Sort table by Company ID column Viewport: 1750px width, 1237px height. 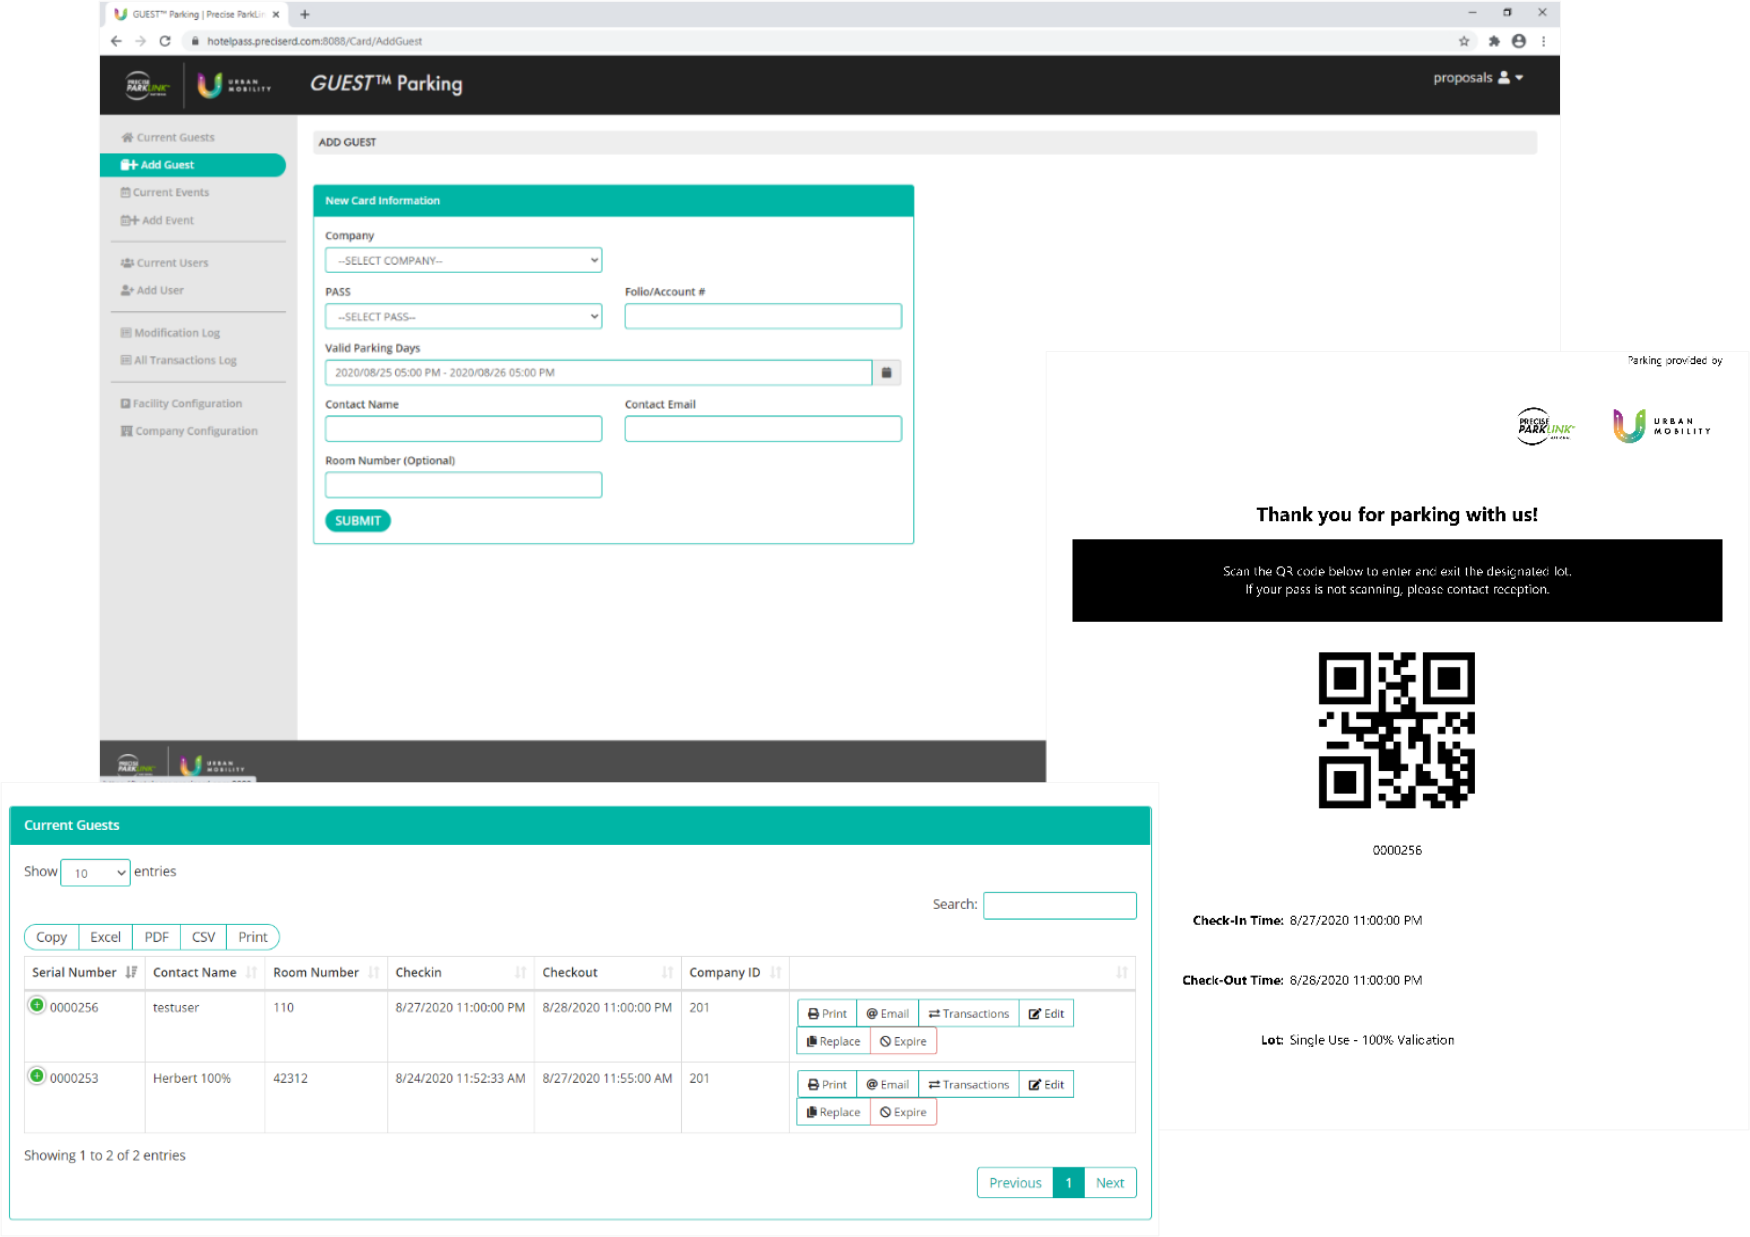[x=735, y=972]
